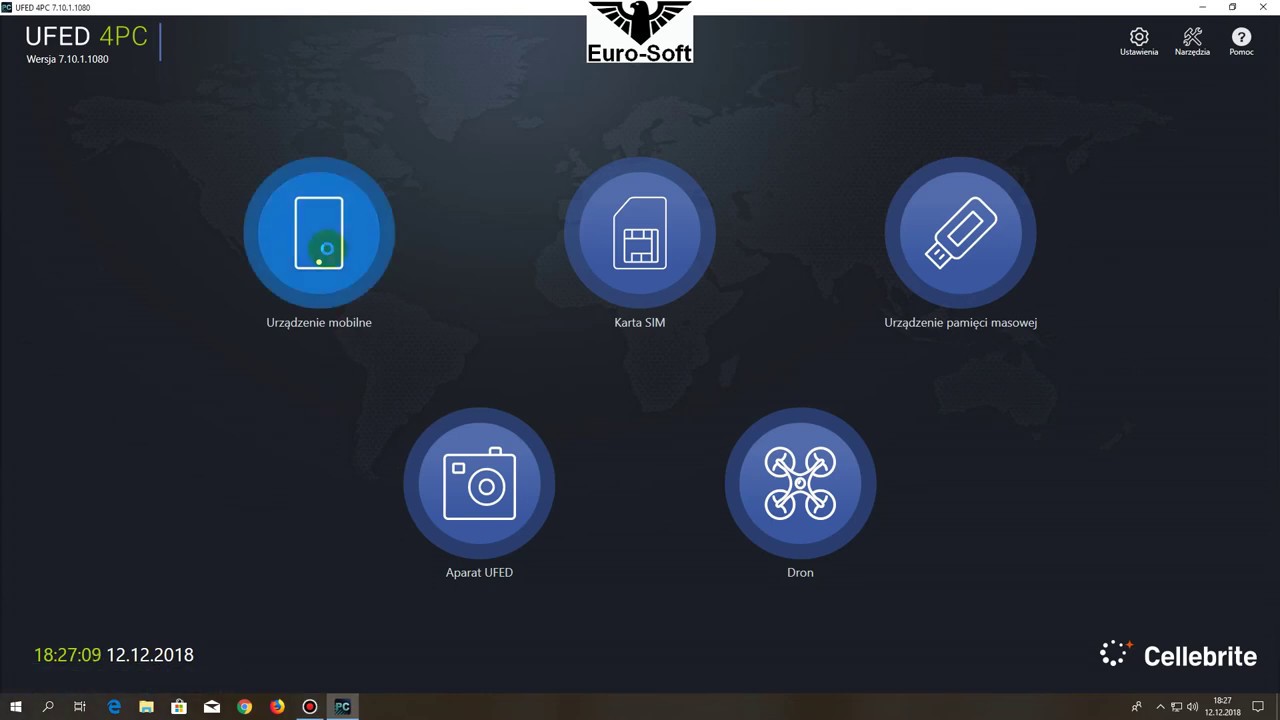Open the Narzędzia tools menu
This screenshot has height=720, width=1280.
[x=1192, y=42]
